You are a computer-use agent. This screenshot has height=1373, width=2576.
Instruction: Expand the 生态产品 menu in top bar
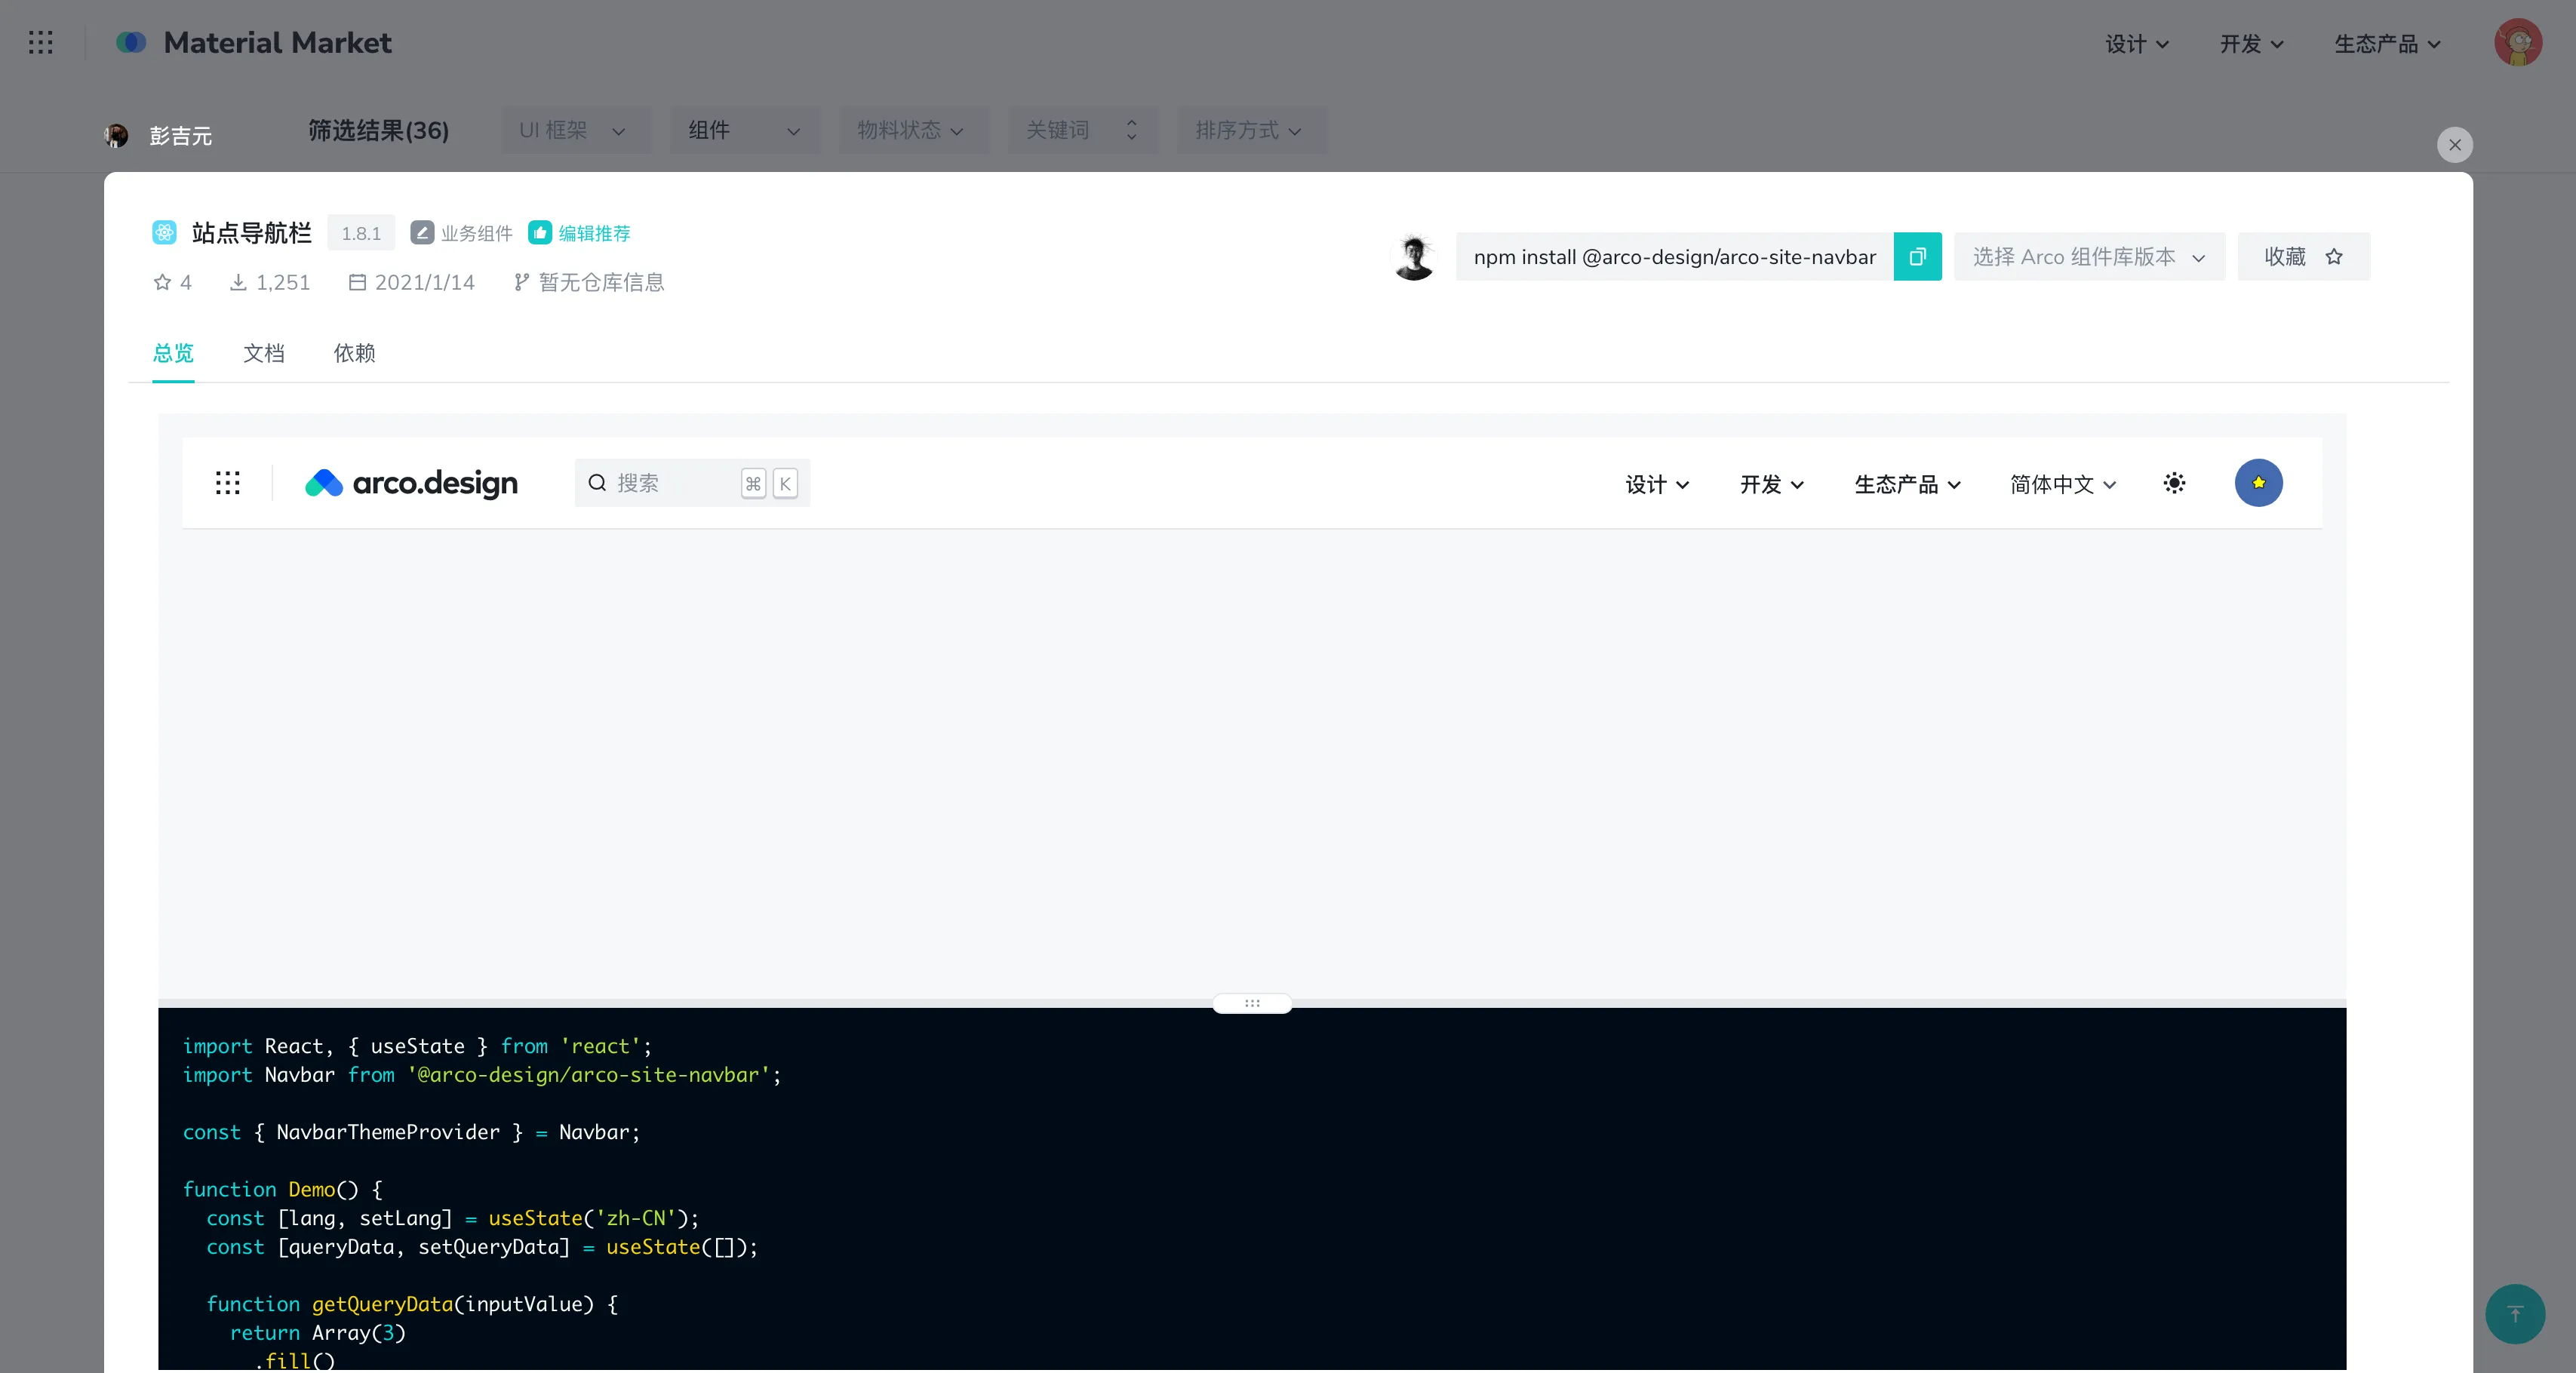coord(2387,44)
